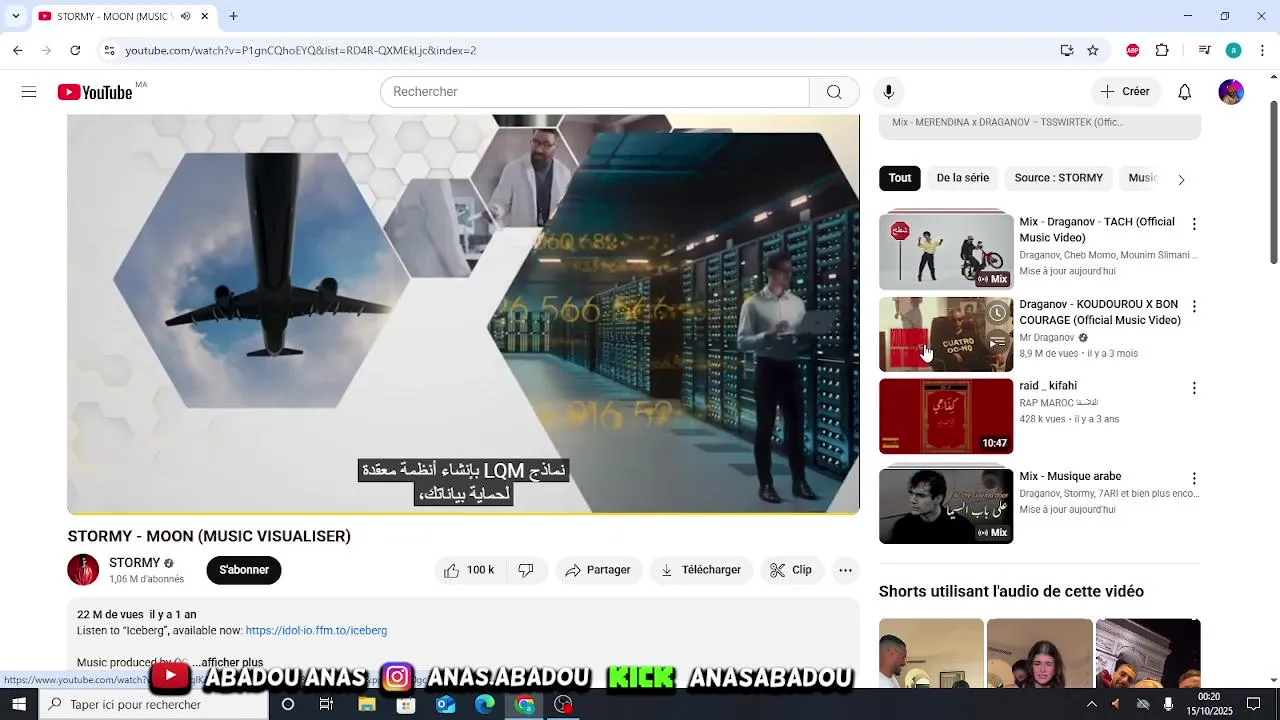1280x720 pixels.
Task: Open the tab search dropdown arrow
Action: 15,16
